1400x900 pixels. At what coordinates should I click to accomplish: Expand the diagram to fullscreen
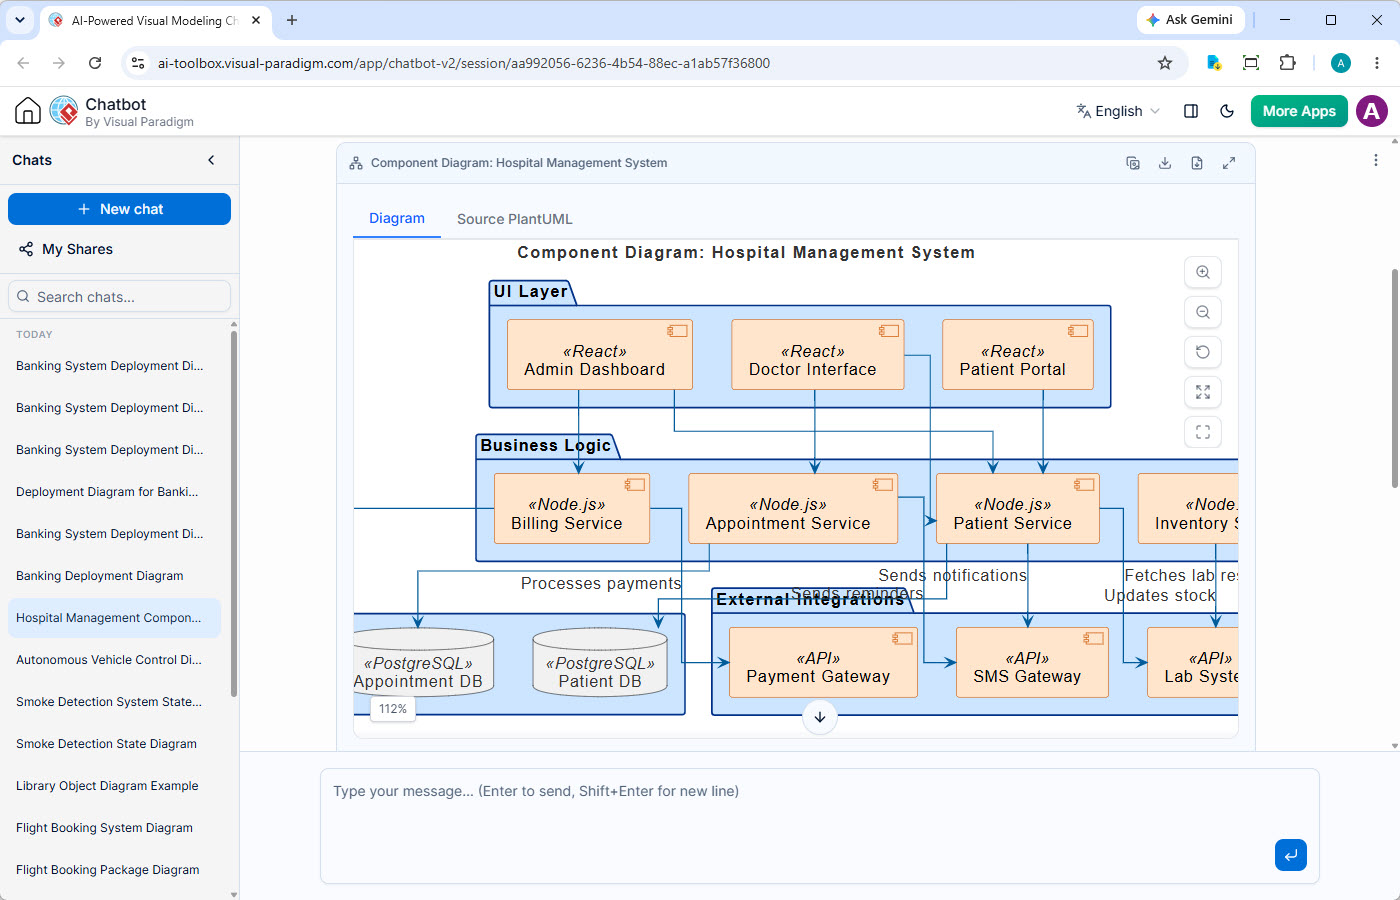[x=1229, y=163]
